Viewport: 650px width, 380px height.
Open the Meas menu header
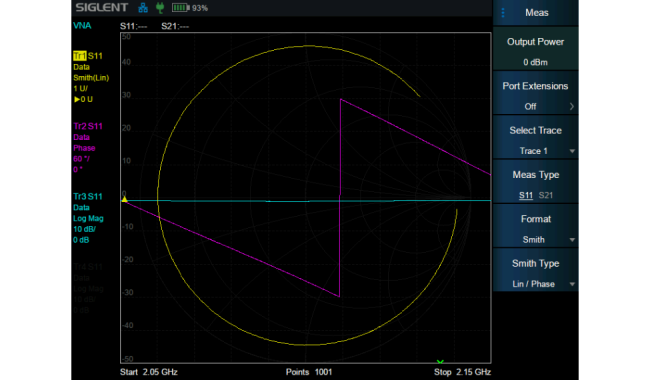[536, 13]
